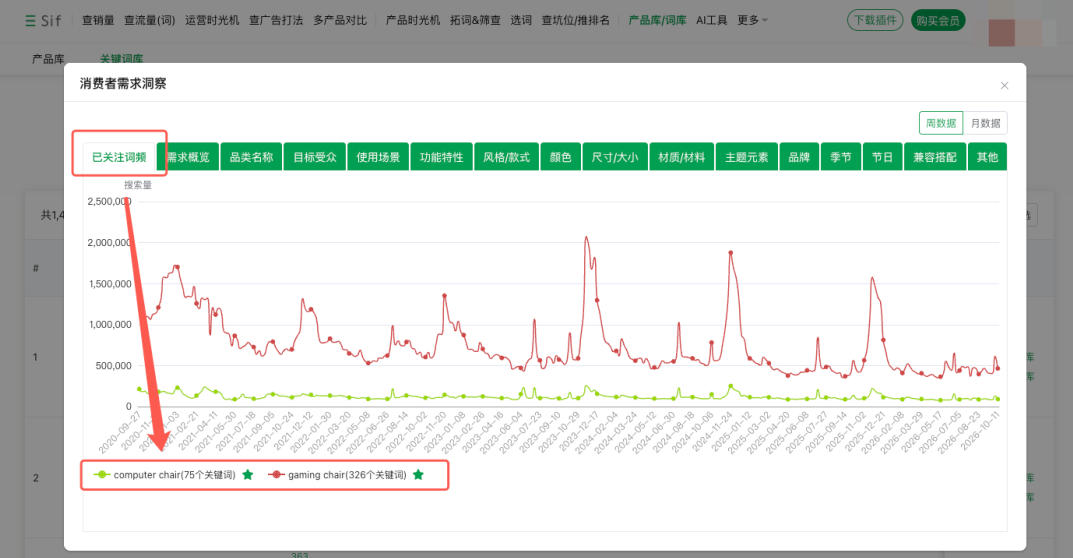The width and height of the screenshot is (1073, 558).
Task: Open 产品库/词库 in top navigation
Action: coord(657,21)
